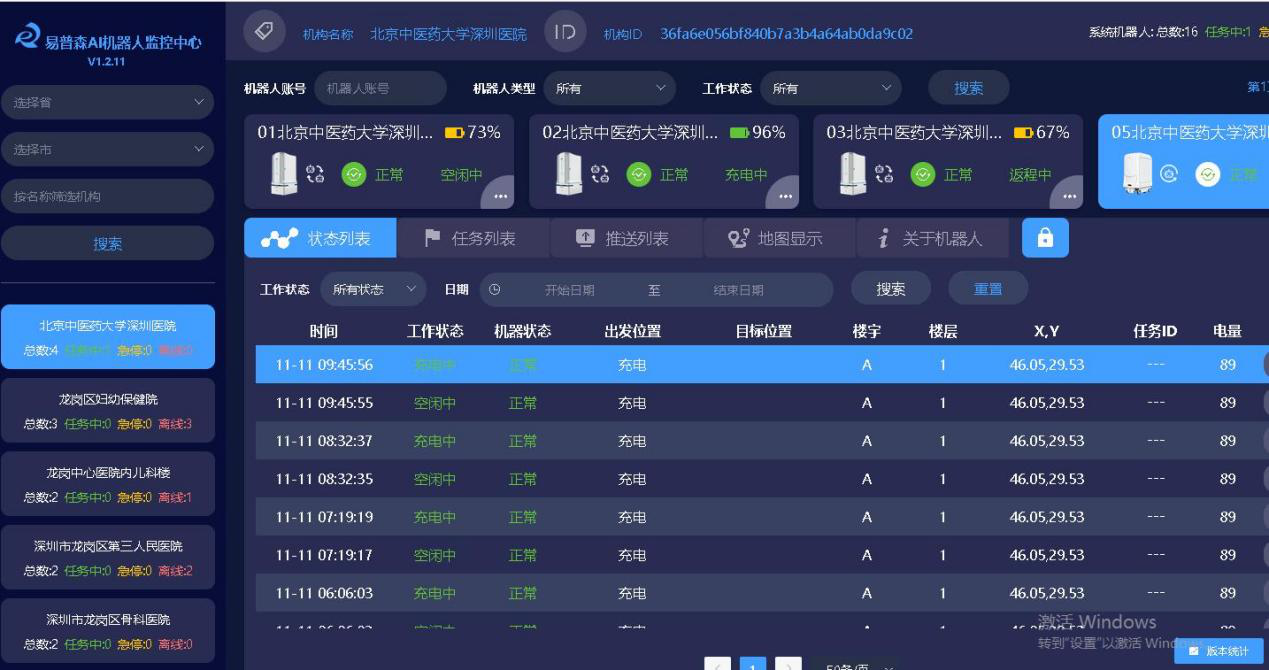Viewport: 1269px width, 670px height.
Task: Click the 11-11 09:45:56 time cell
Action: [x=324, y=365]
